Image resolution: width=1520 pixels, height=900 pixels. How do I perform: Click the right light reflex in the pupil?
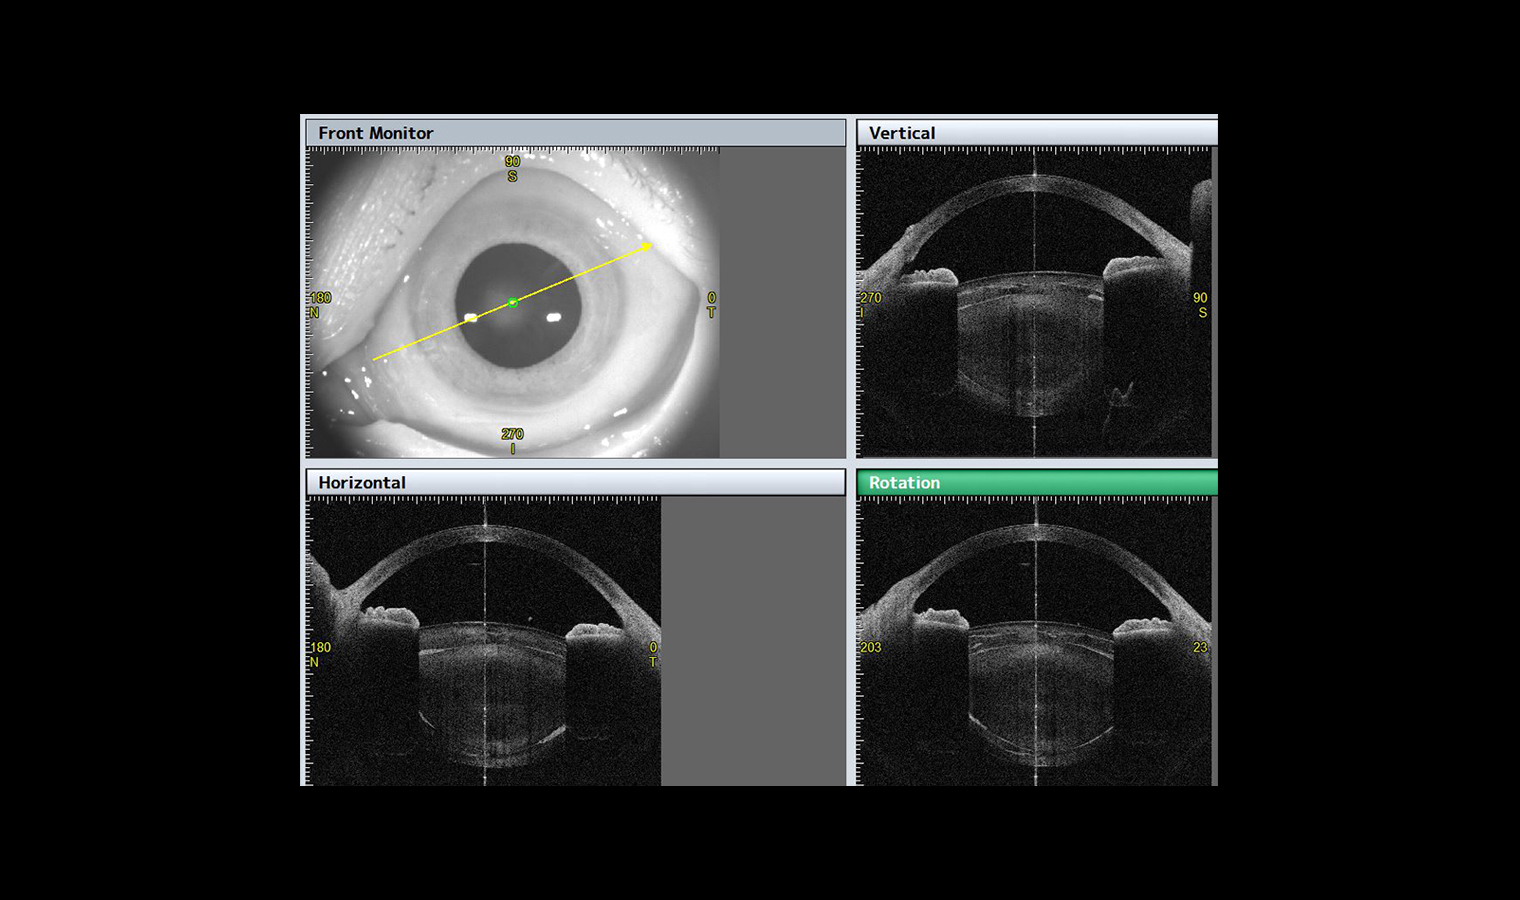coord(554,318)
